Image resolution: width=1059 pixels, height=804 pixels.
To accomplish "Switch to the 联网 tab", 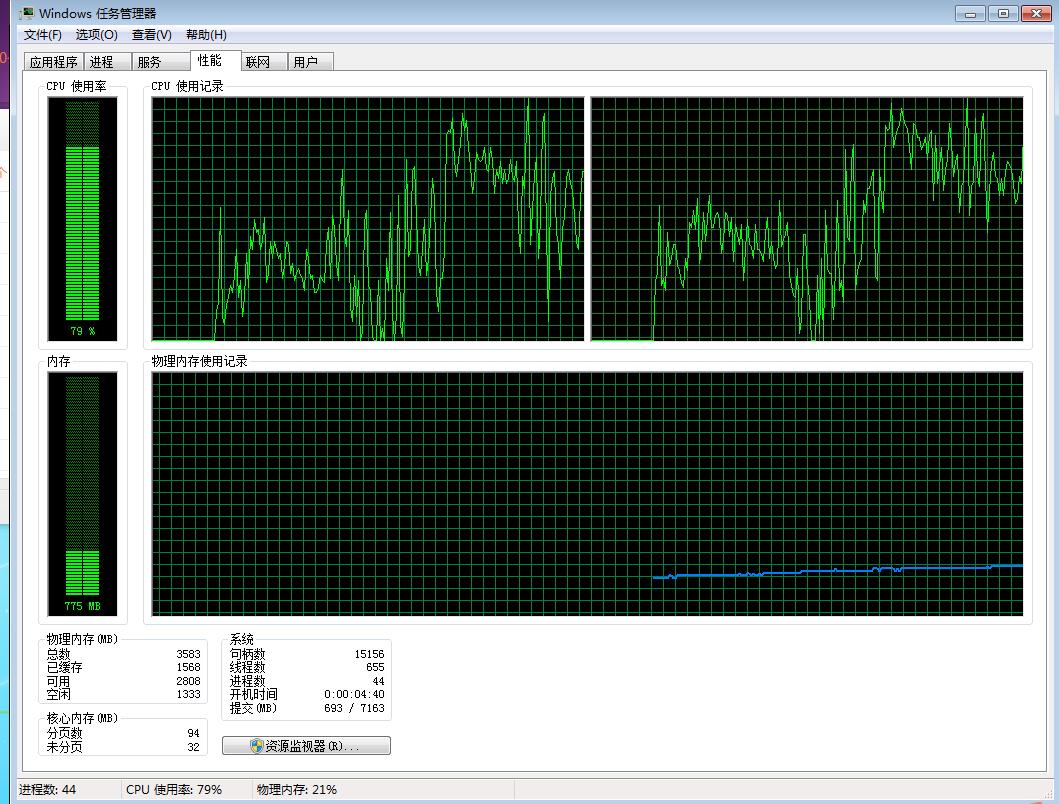I will click(x=263, y=62).
